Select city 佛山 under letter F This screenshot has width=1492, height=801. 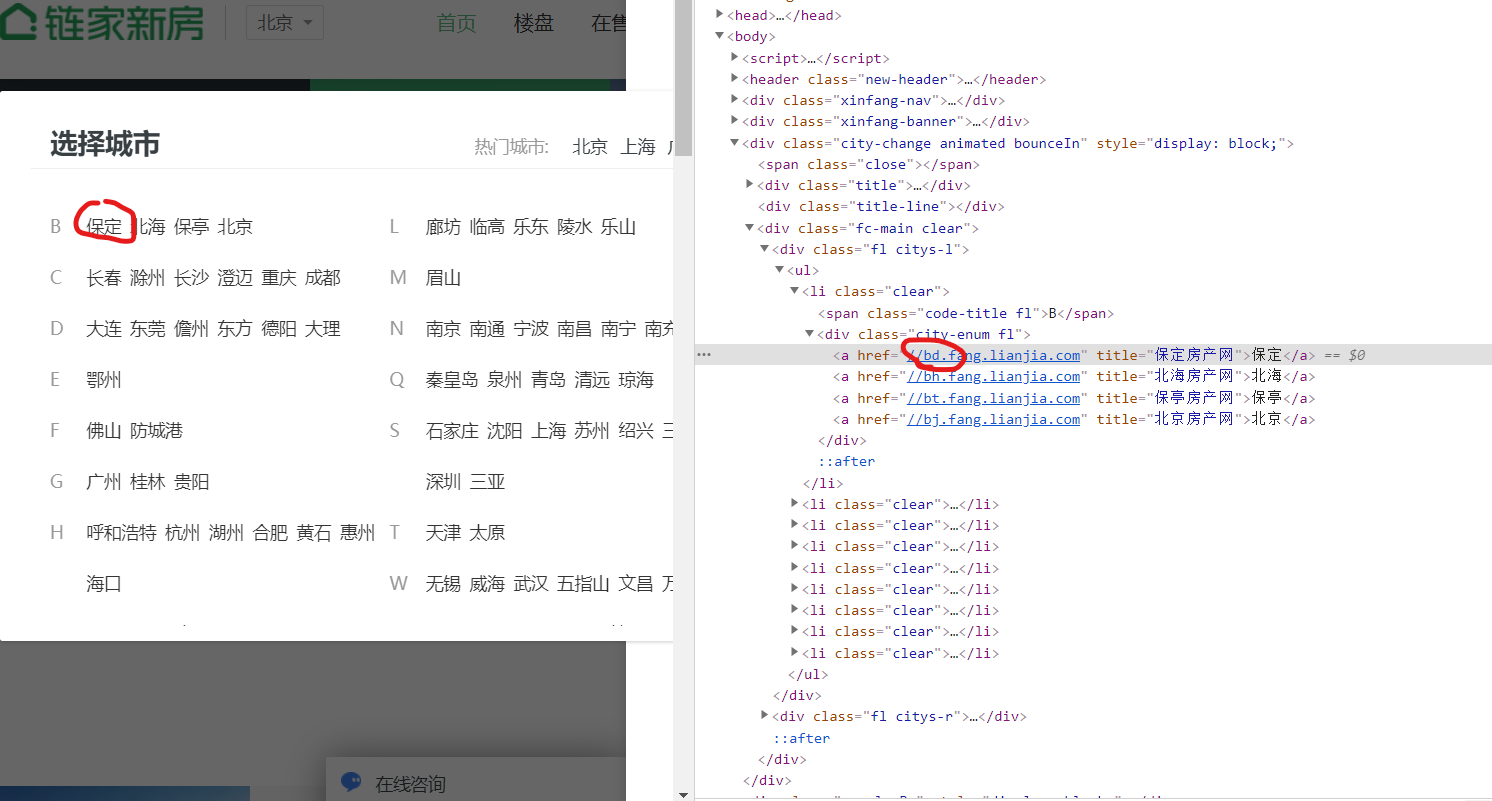pyautogui.click(x=104, y=431)
